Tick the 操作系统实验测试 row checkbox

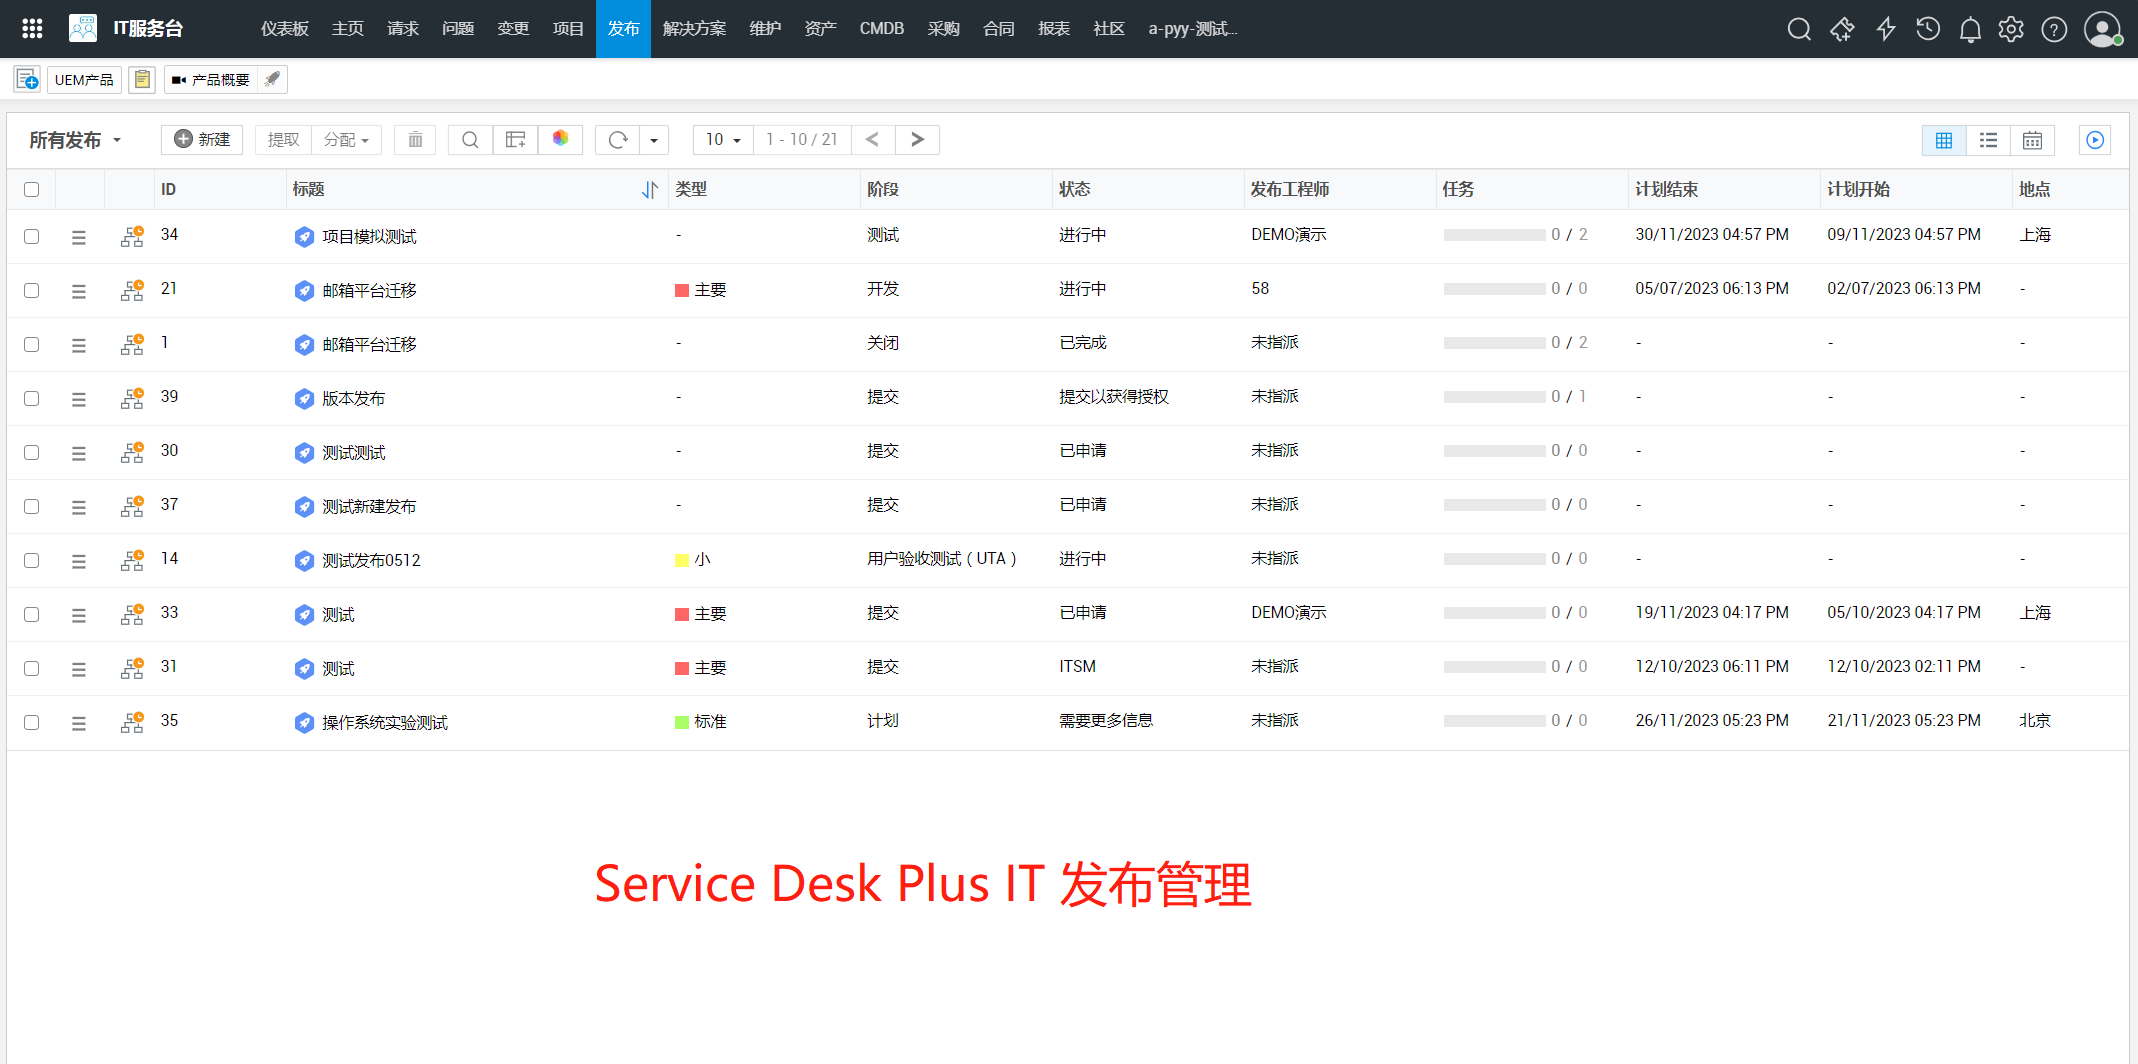tap(32, 723)
